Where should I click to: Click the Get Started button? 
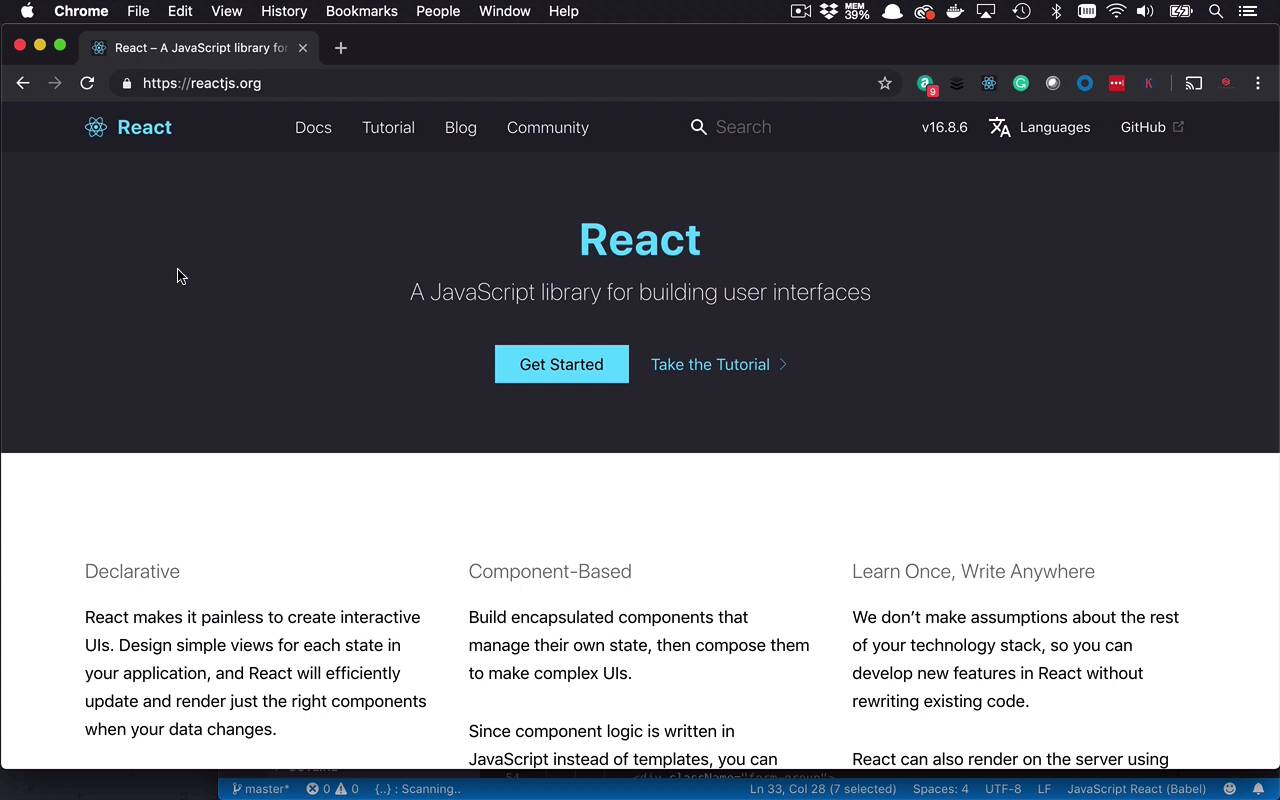point(562,364)
